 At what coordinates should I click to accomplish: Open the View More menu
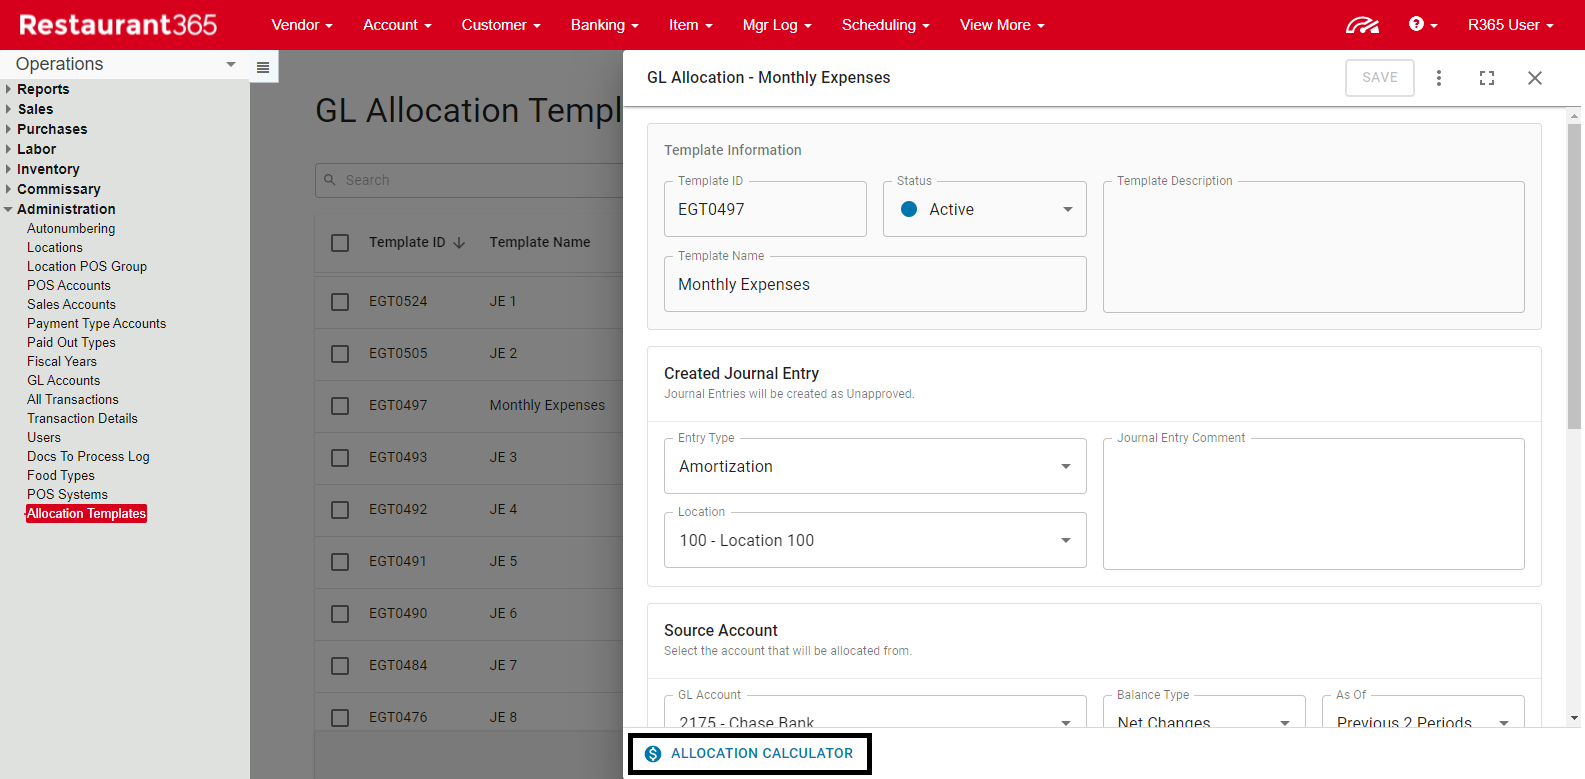[x=1002, y=25]
